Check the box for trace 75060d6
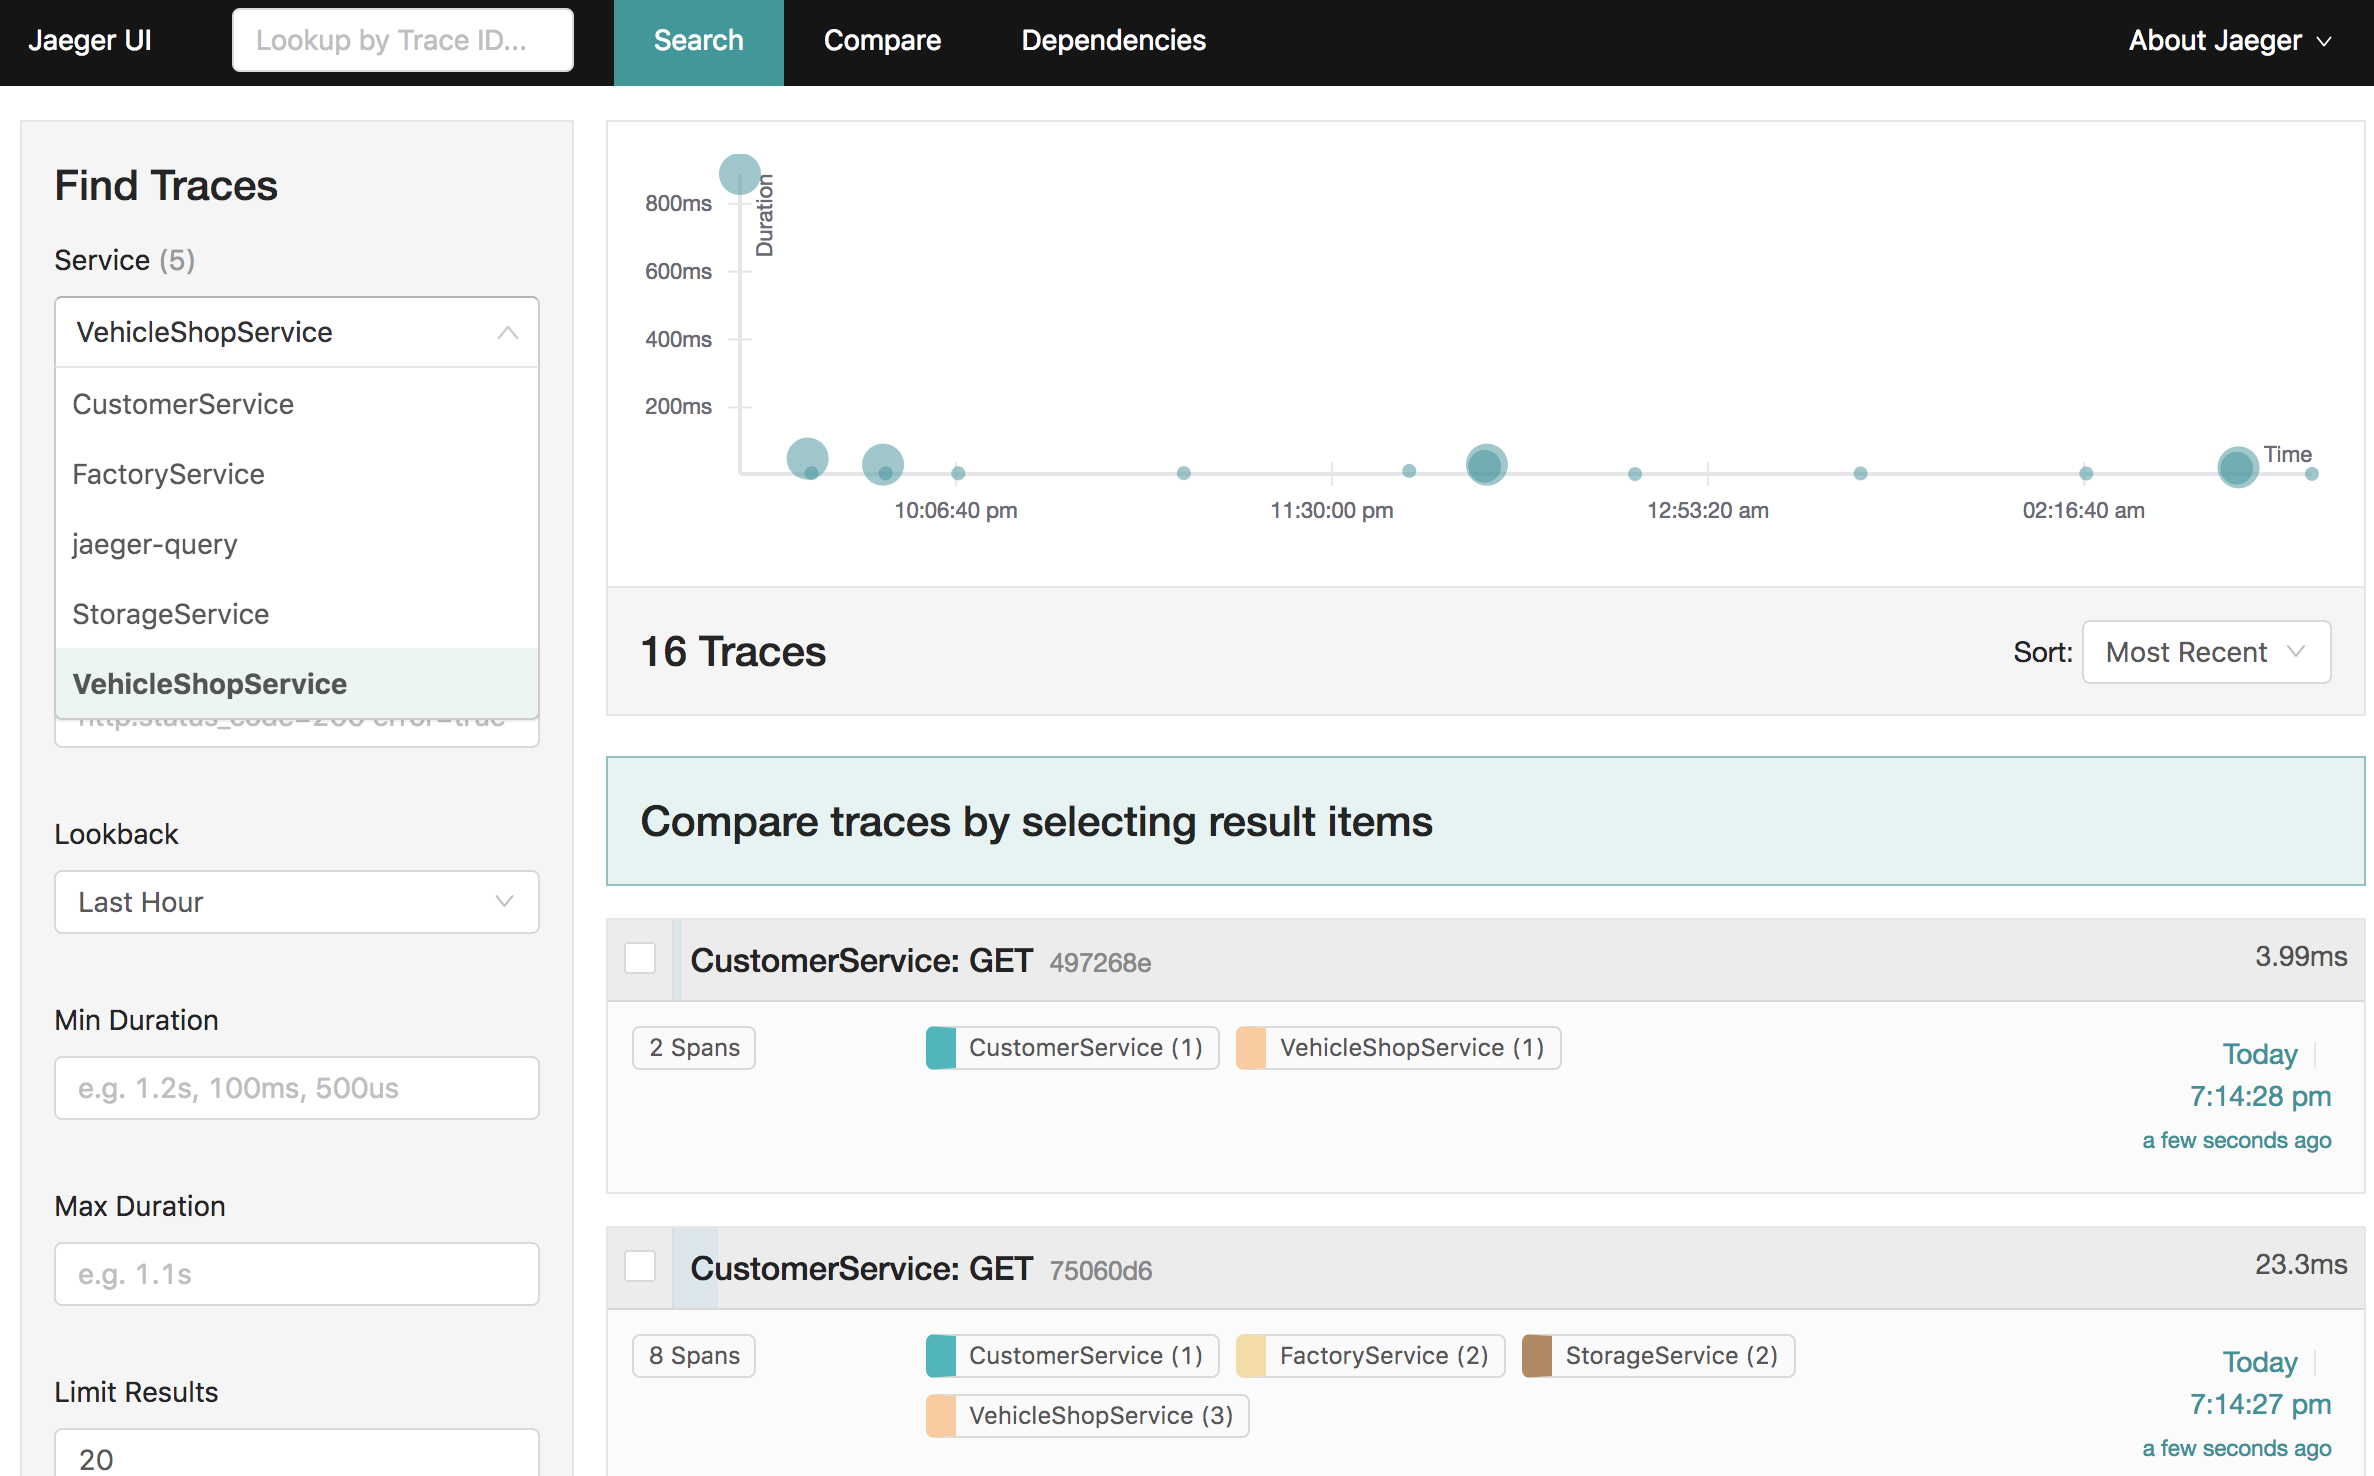This screenshot has height=1476, width=2374. [640, 1266]
